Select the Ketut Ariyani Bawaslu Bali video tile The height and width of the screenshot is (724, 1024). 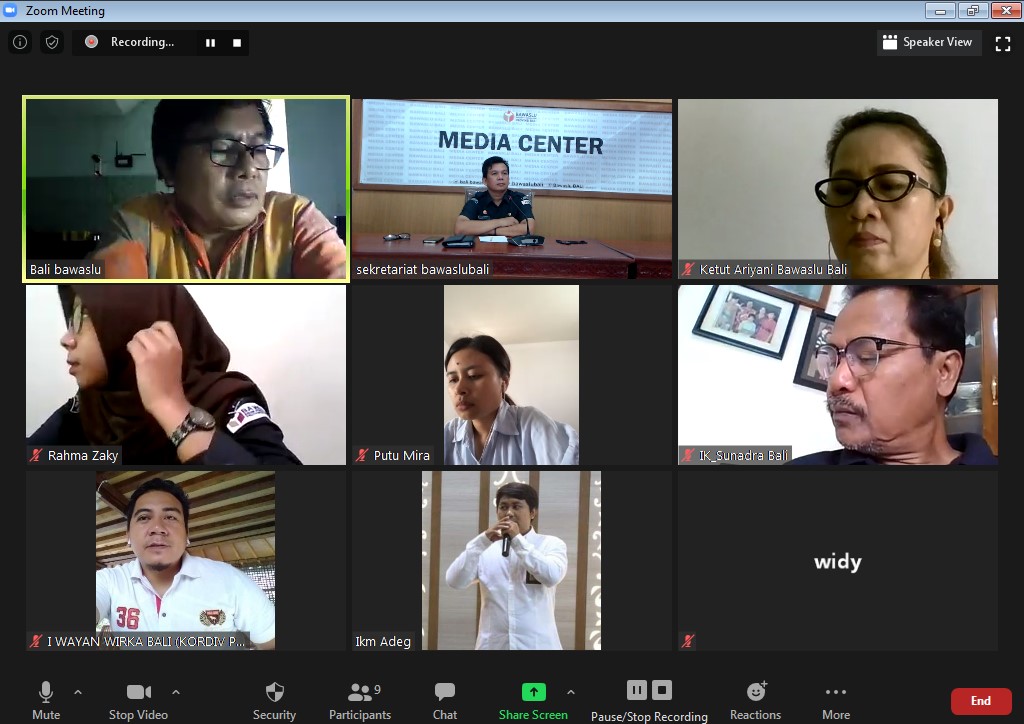838,188
